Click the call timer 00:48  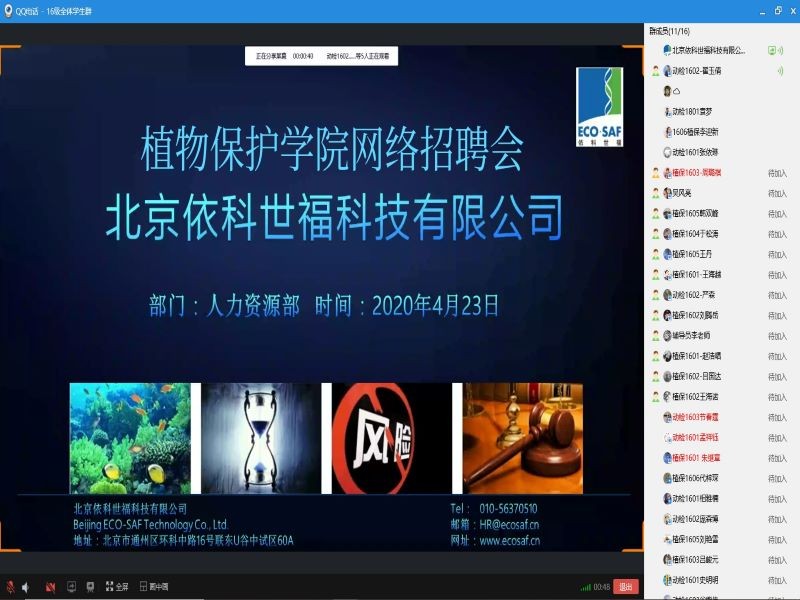tap(602, 587)
